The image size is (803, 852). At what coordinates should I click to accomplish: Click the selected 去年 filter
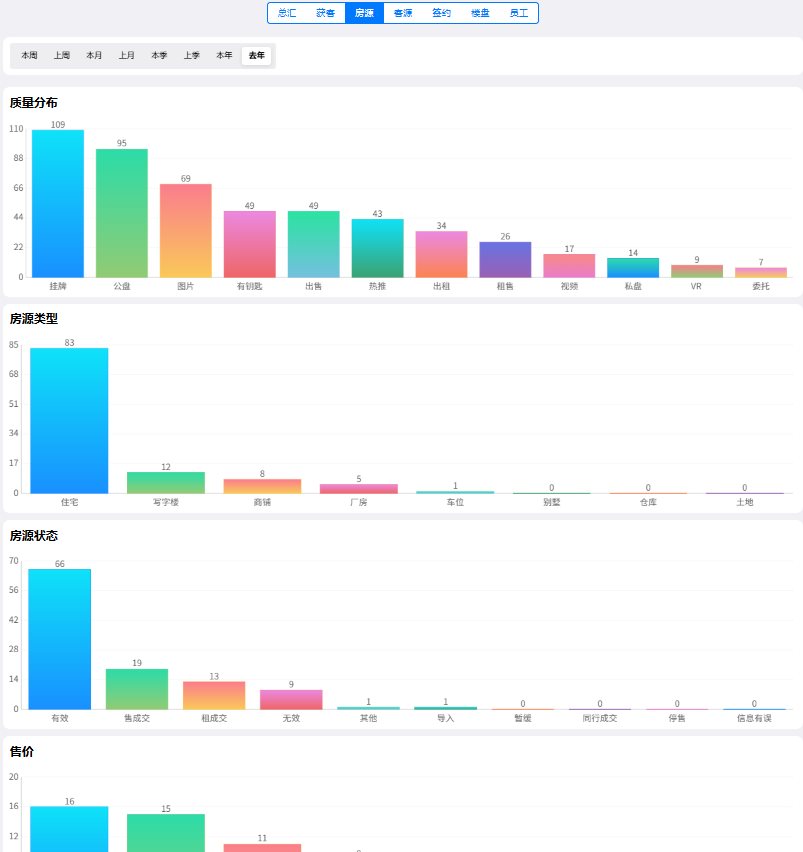[x=256, y=55]
